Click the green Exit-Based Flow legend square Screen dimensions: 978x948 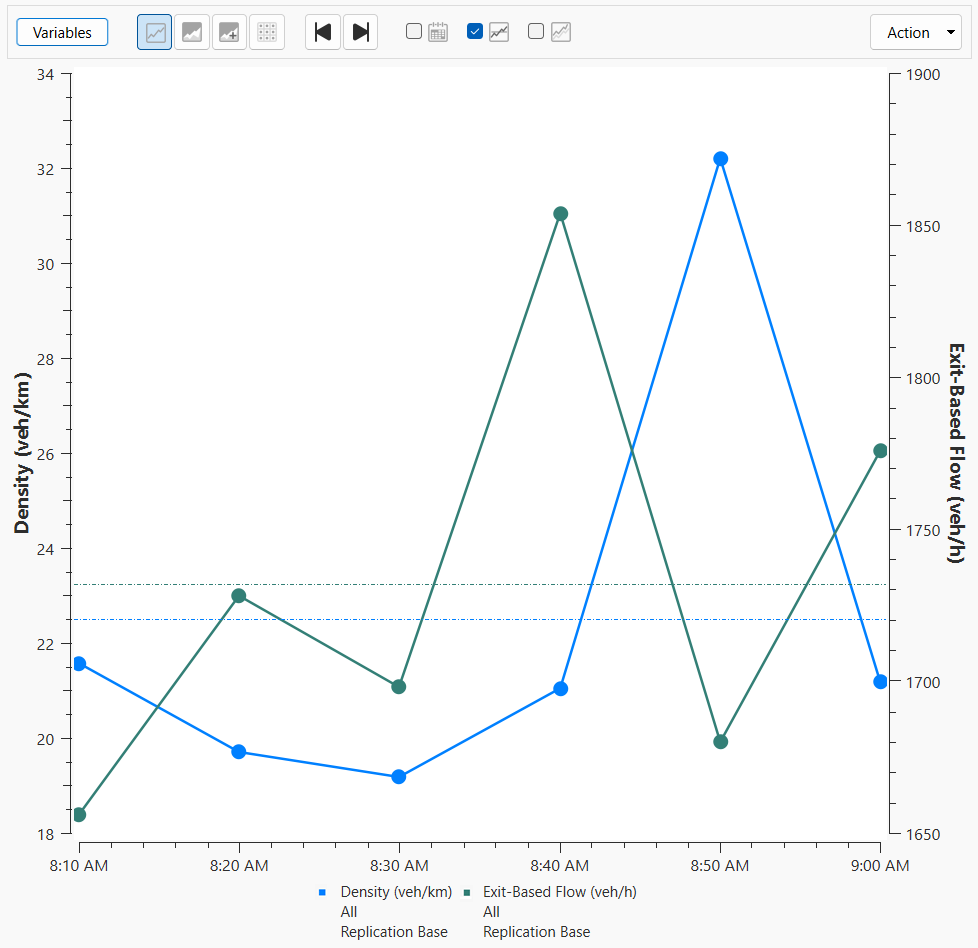[x=466, y=892]
